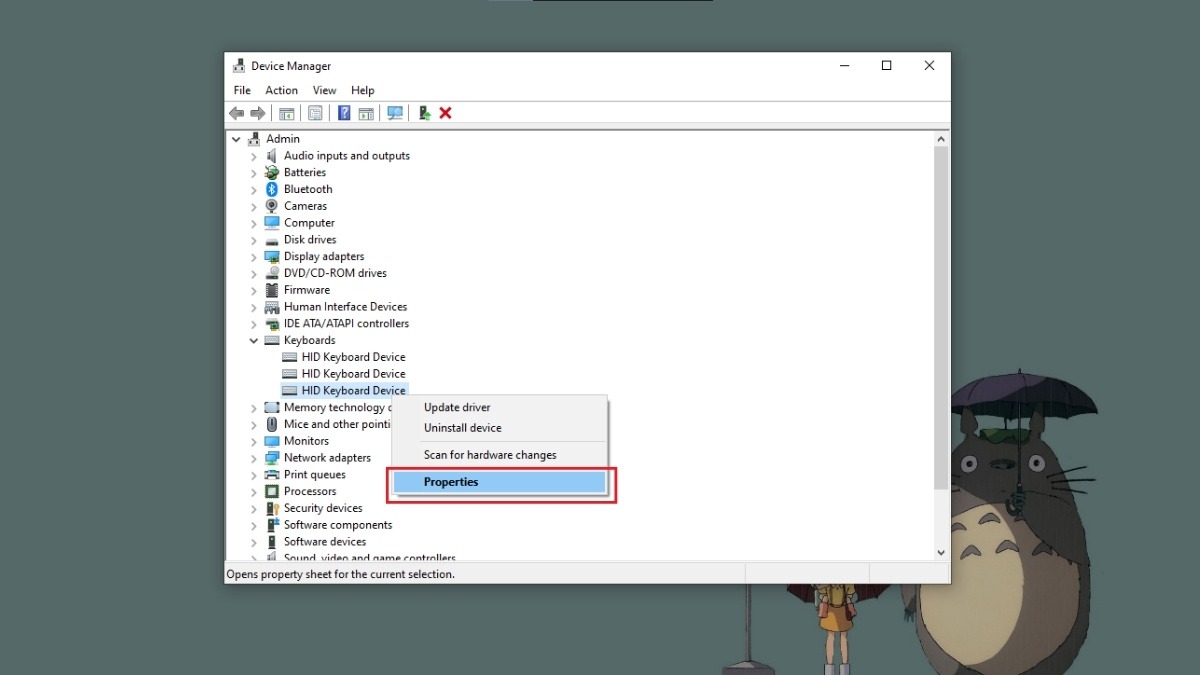Open Properties using the toolbar icon
Screen dimensions: 1200x675
[x=315, y=113]
